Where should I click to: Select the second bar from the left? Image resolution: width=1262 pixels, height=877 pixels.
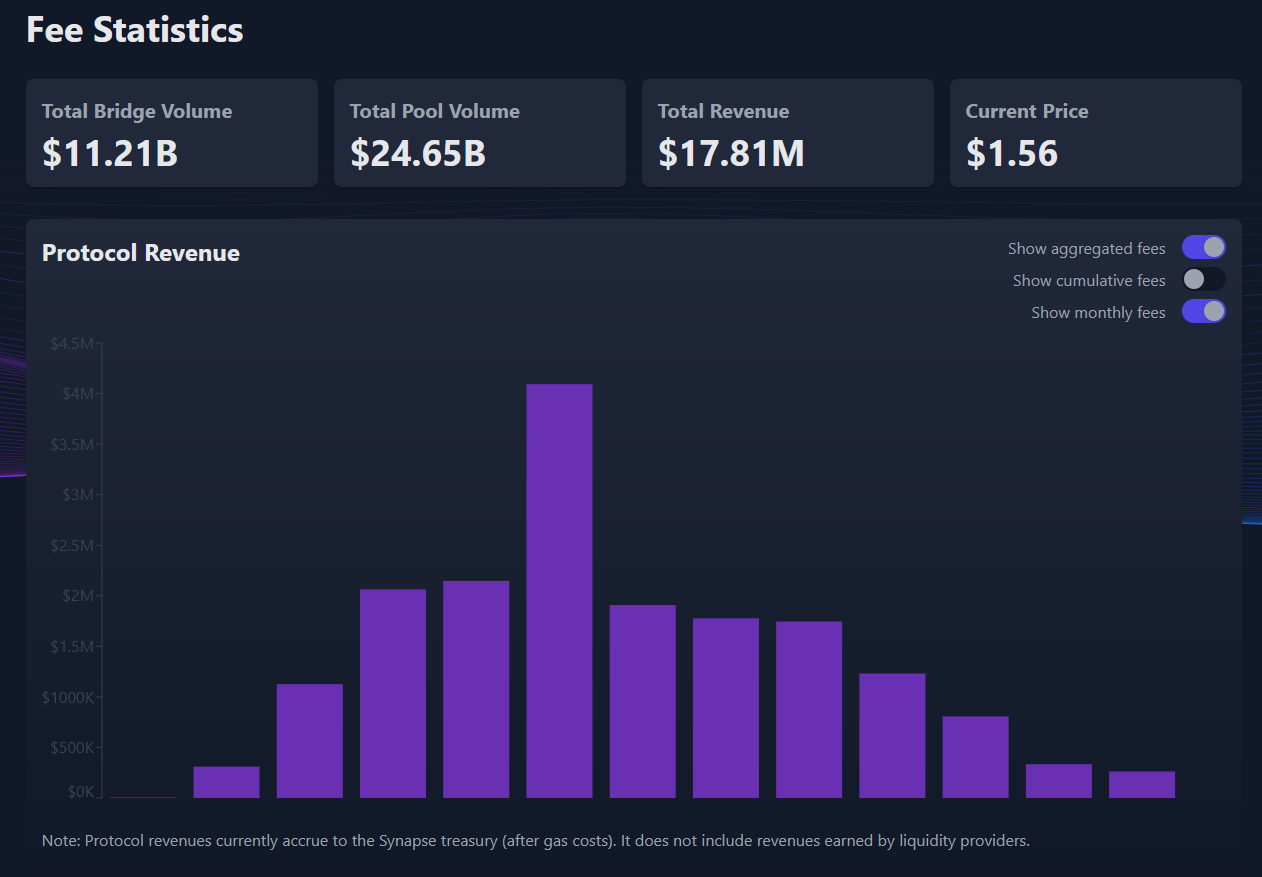tap(226, 782)
